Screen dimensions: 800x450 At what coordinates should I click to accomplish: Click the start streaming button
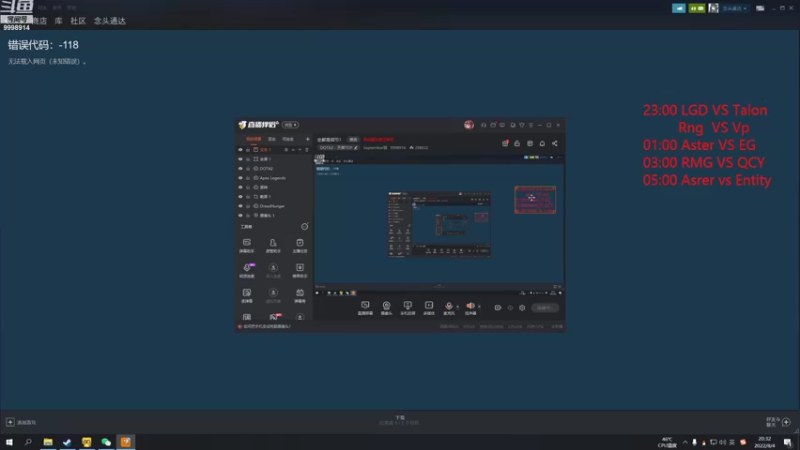[x=545, y=308]
